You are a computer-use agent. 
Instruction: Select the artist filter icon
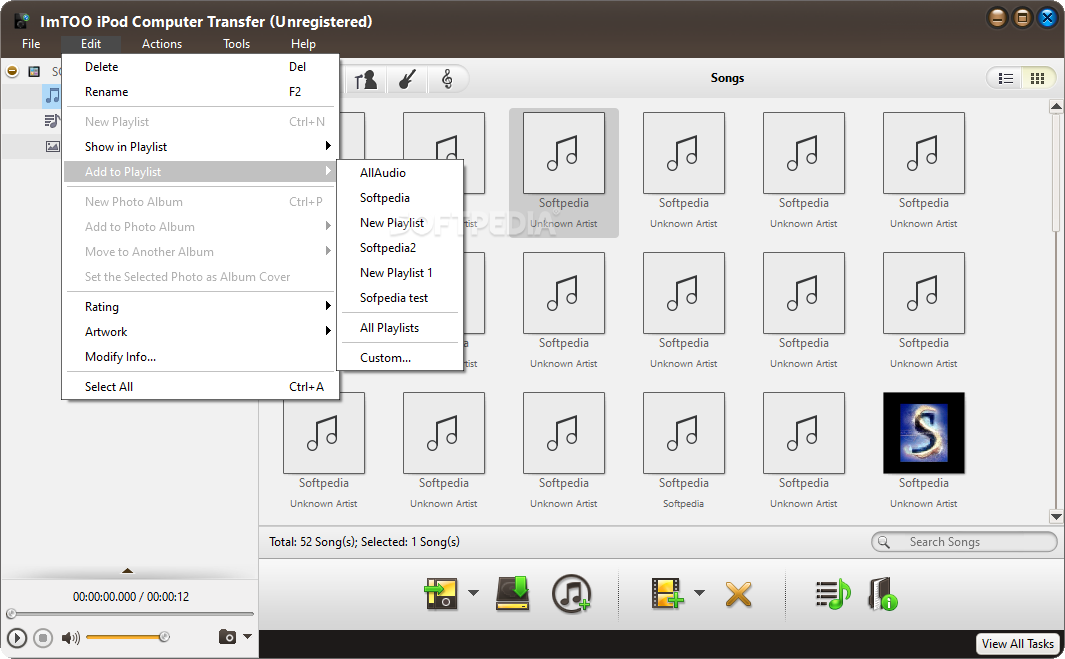366,79
